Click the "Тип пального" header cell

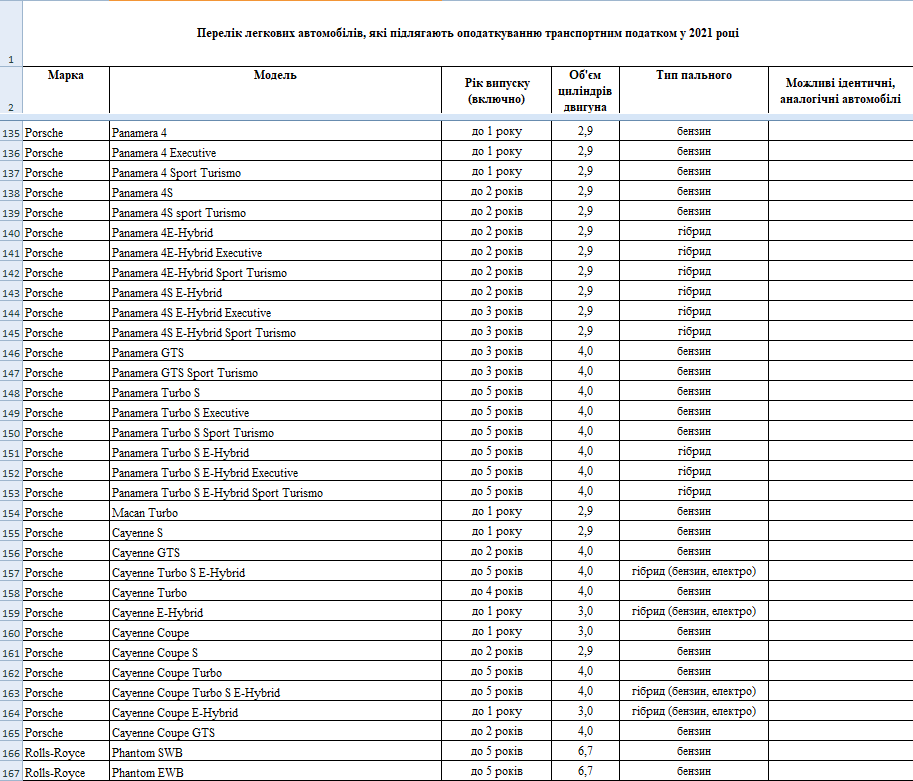(x=694, y=91)
